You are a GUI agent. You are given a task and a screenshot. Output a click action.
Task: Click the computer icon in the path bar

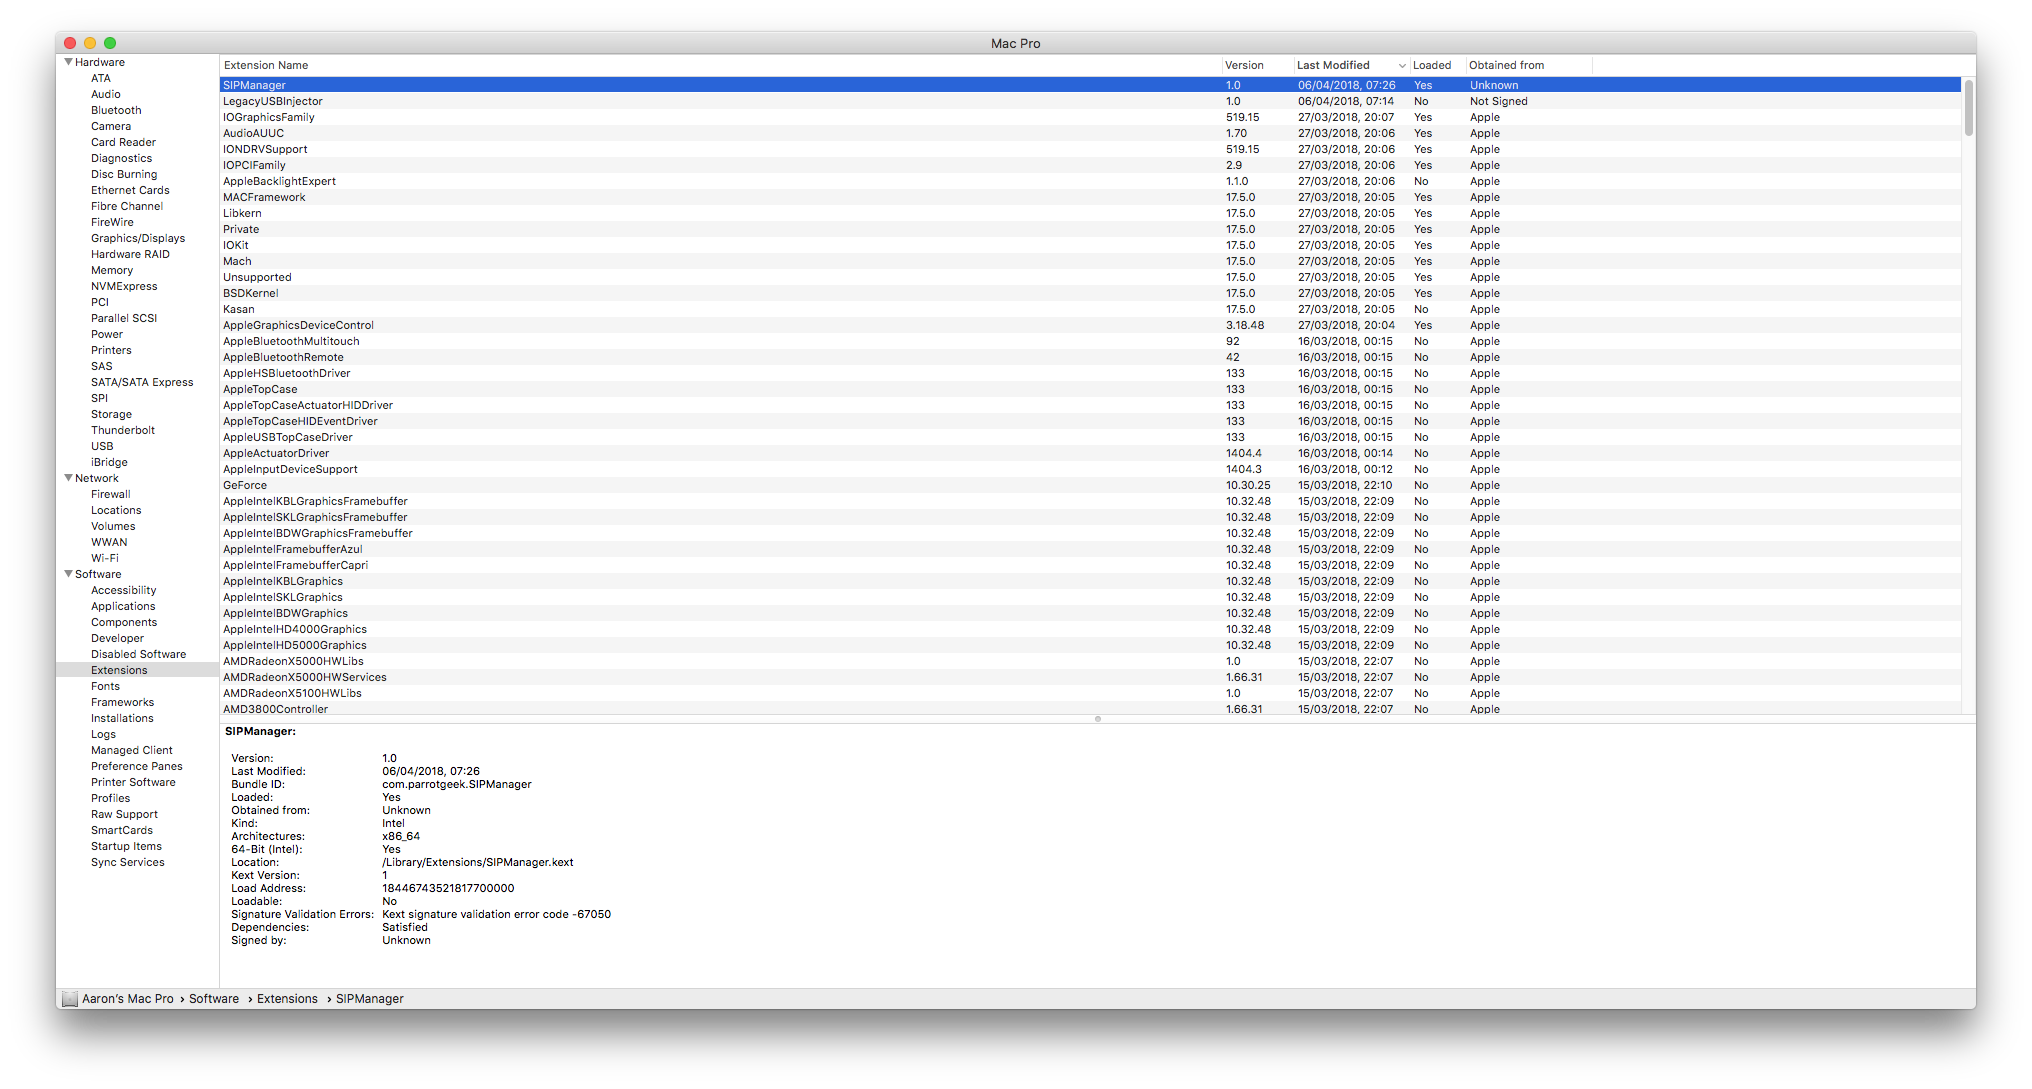[69, 999]
